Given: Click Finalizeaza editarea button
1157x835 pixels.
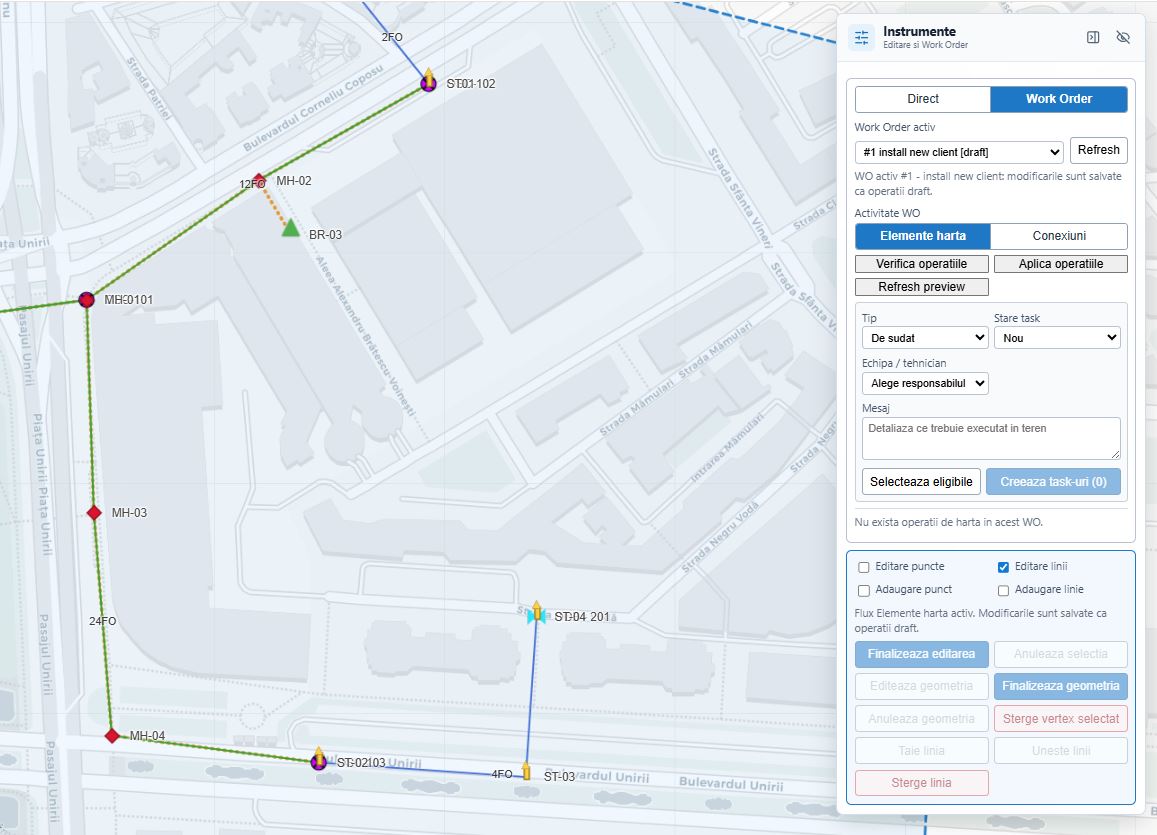Looking at the screenshot, I should click(x=922, y=654).
